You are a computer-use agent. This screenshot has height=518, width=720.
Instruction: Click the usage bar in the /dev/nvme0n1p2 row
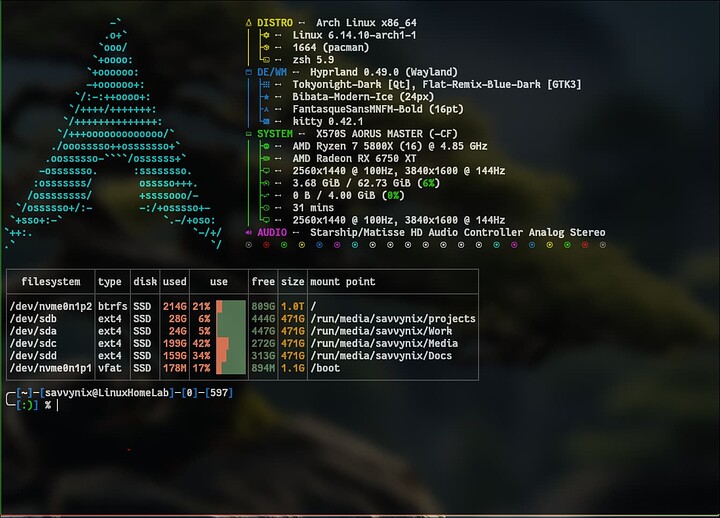[231, 306]
